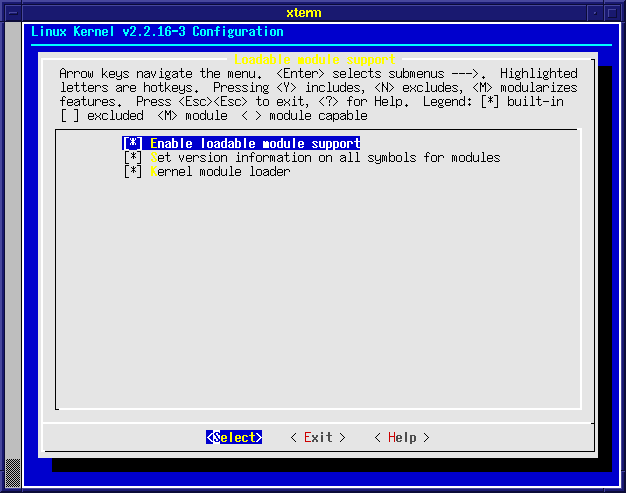
Task: Click the Linux Kernel v2.2.16-3 Configuration header
Action: click(x=157, y=32)
